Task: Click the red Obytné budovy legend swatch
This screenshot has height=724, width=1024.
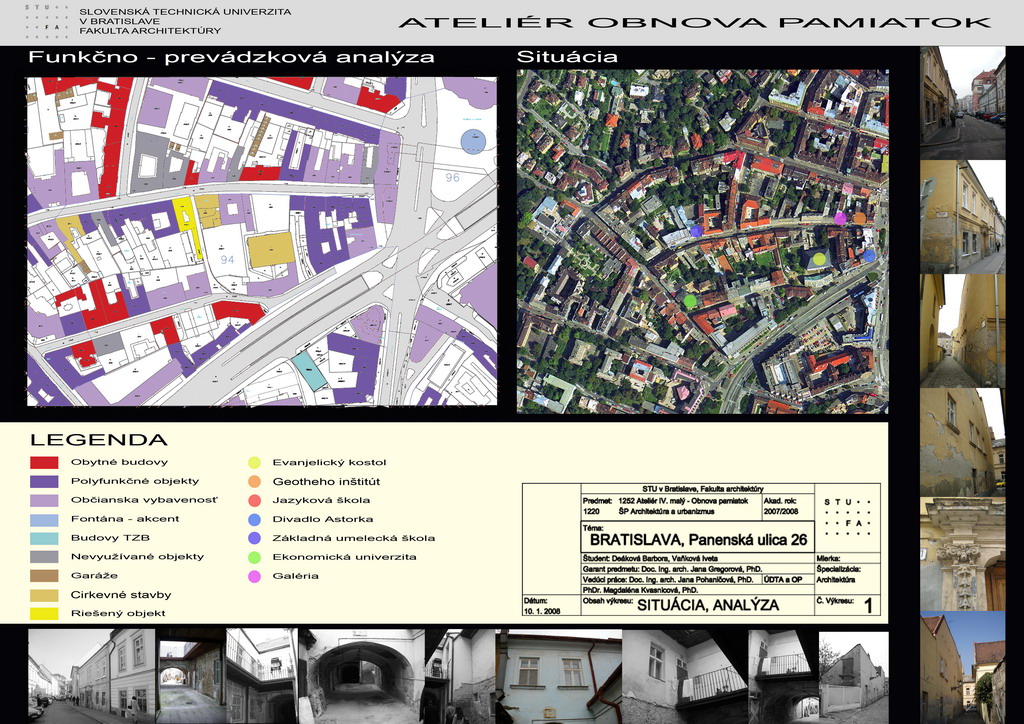Action: click(x=44, y=462)
